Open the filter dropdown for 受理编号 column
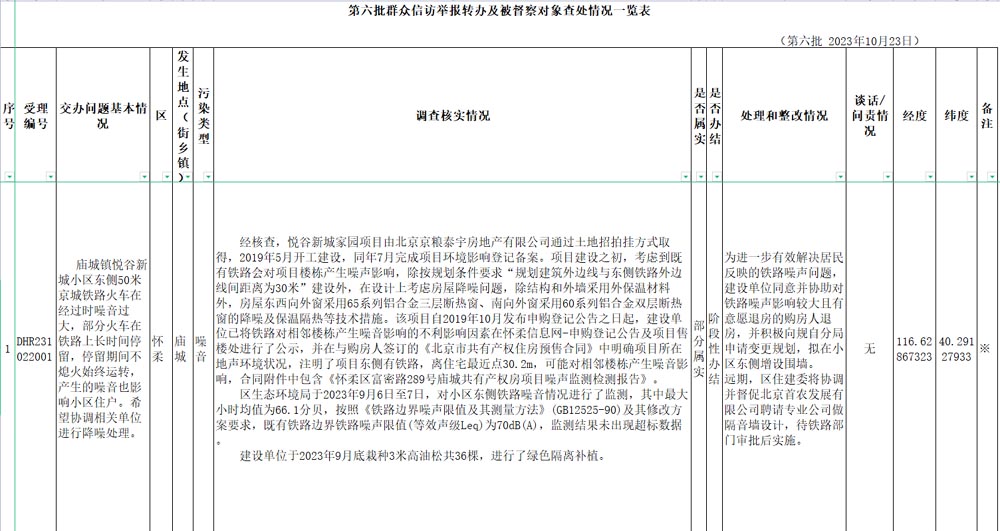Image resolution: width=1000 pixels, height=531 pixels. tap(50, 177)
